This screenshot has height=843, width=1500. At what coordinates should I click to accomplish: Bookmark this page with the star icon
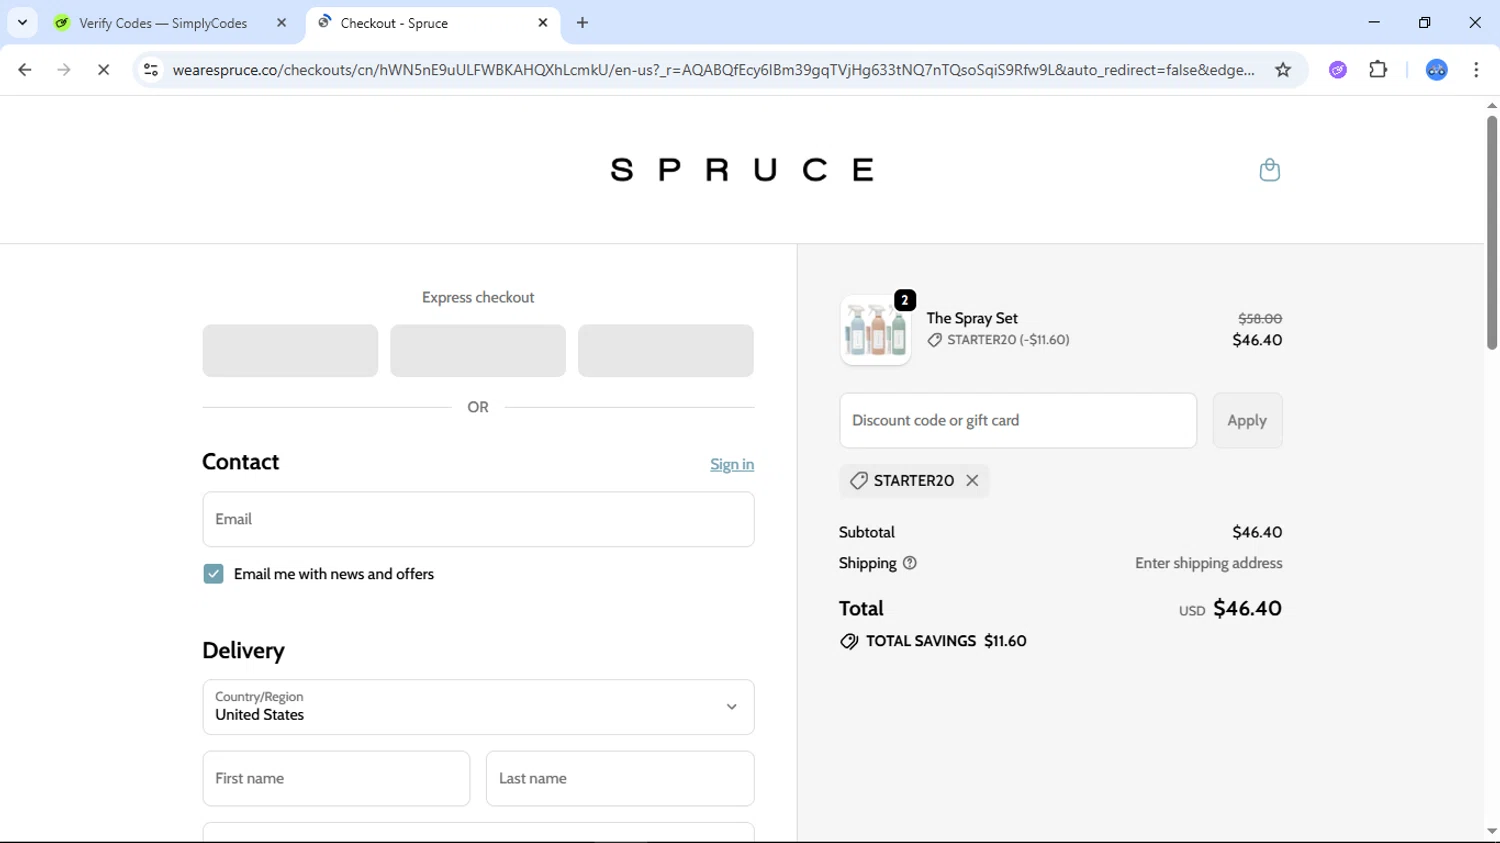tap(1283, 70)
